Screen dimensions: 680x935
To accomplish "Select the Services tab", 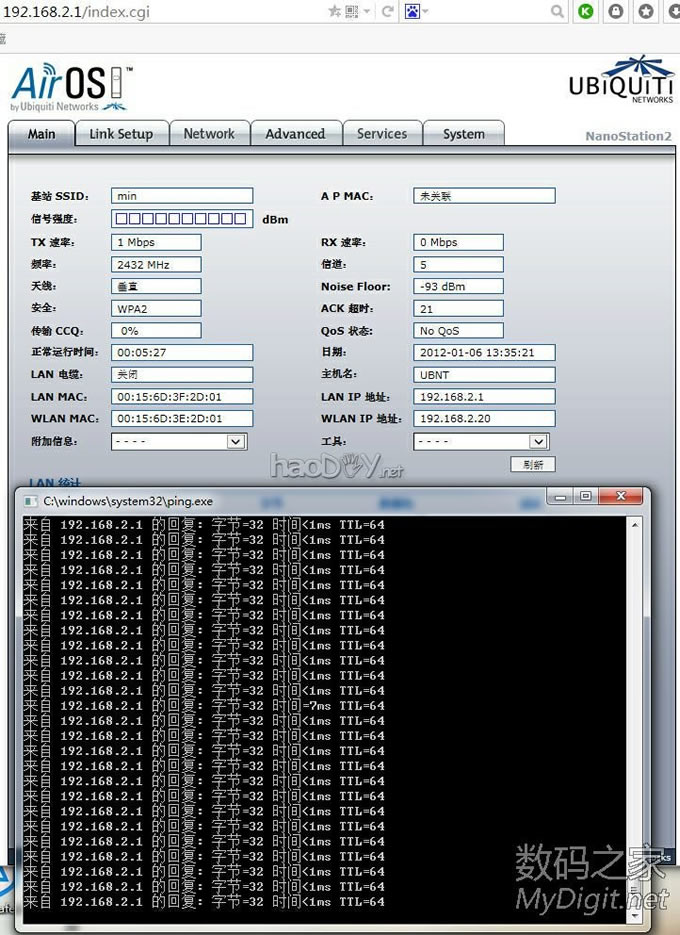I will (x=382, y=134).
